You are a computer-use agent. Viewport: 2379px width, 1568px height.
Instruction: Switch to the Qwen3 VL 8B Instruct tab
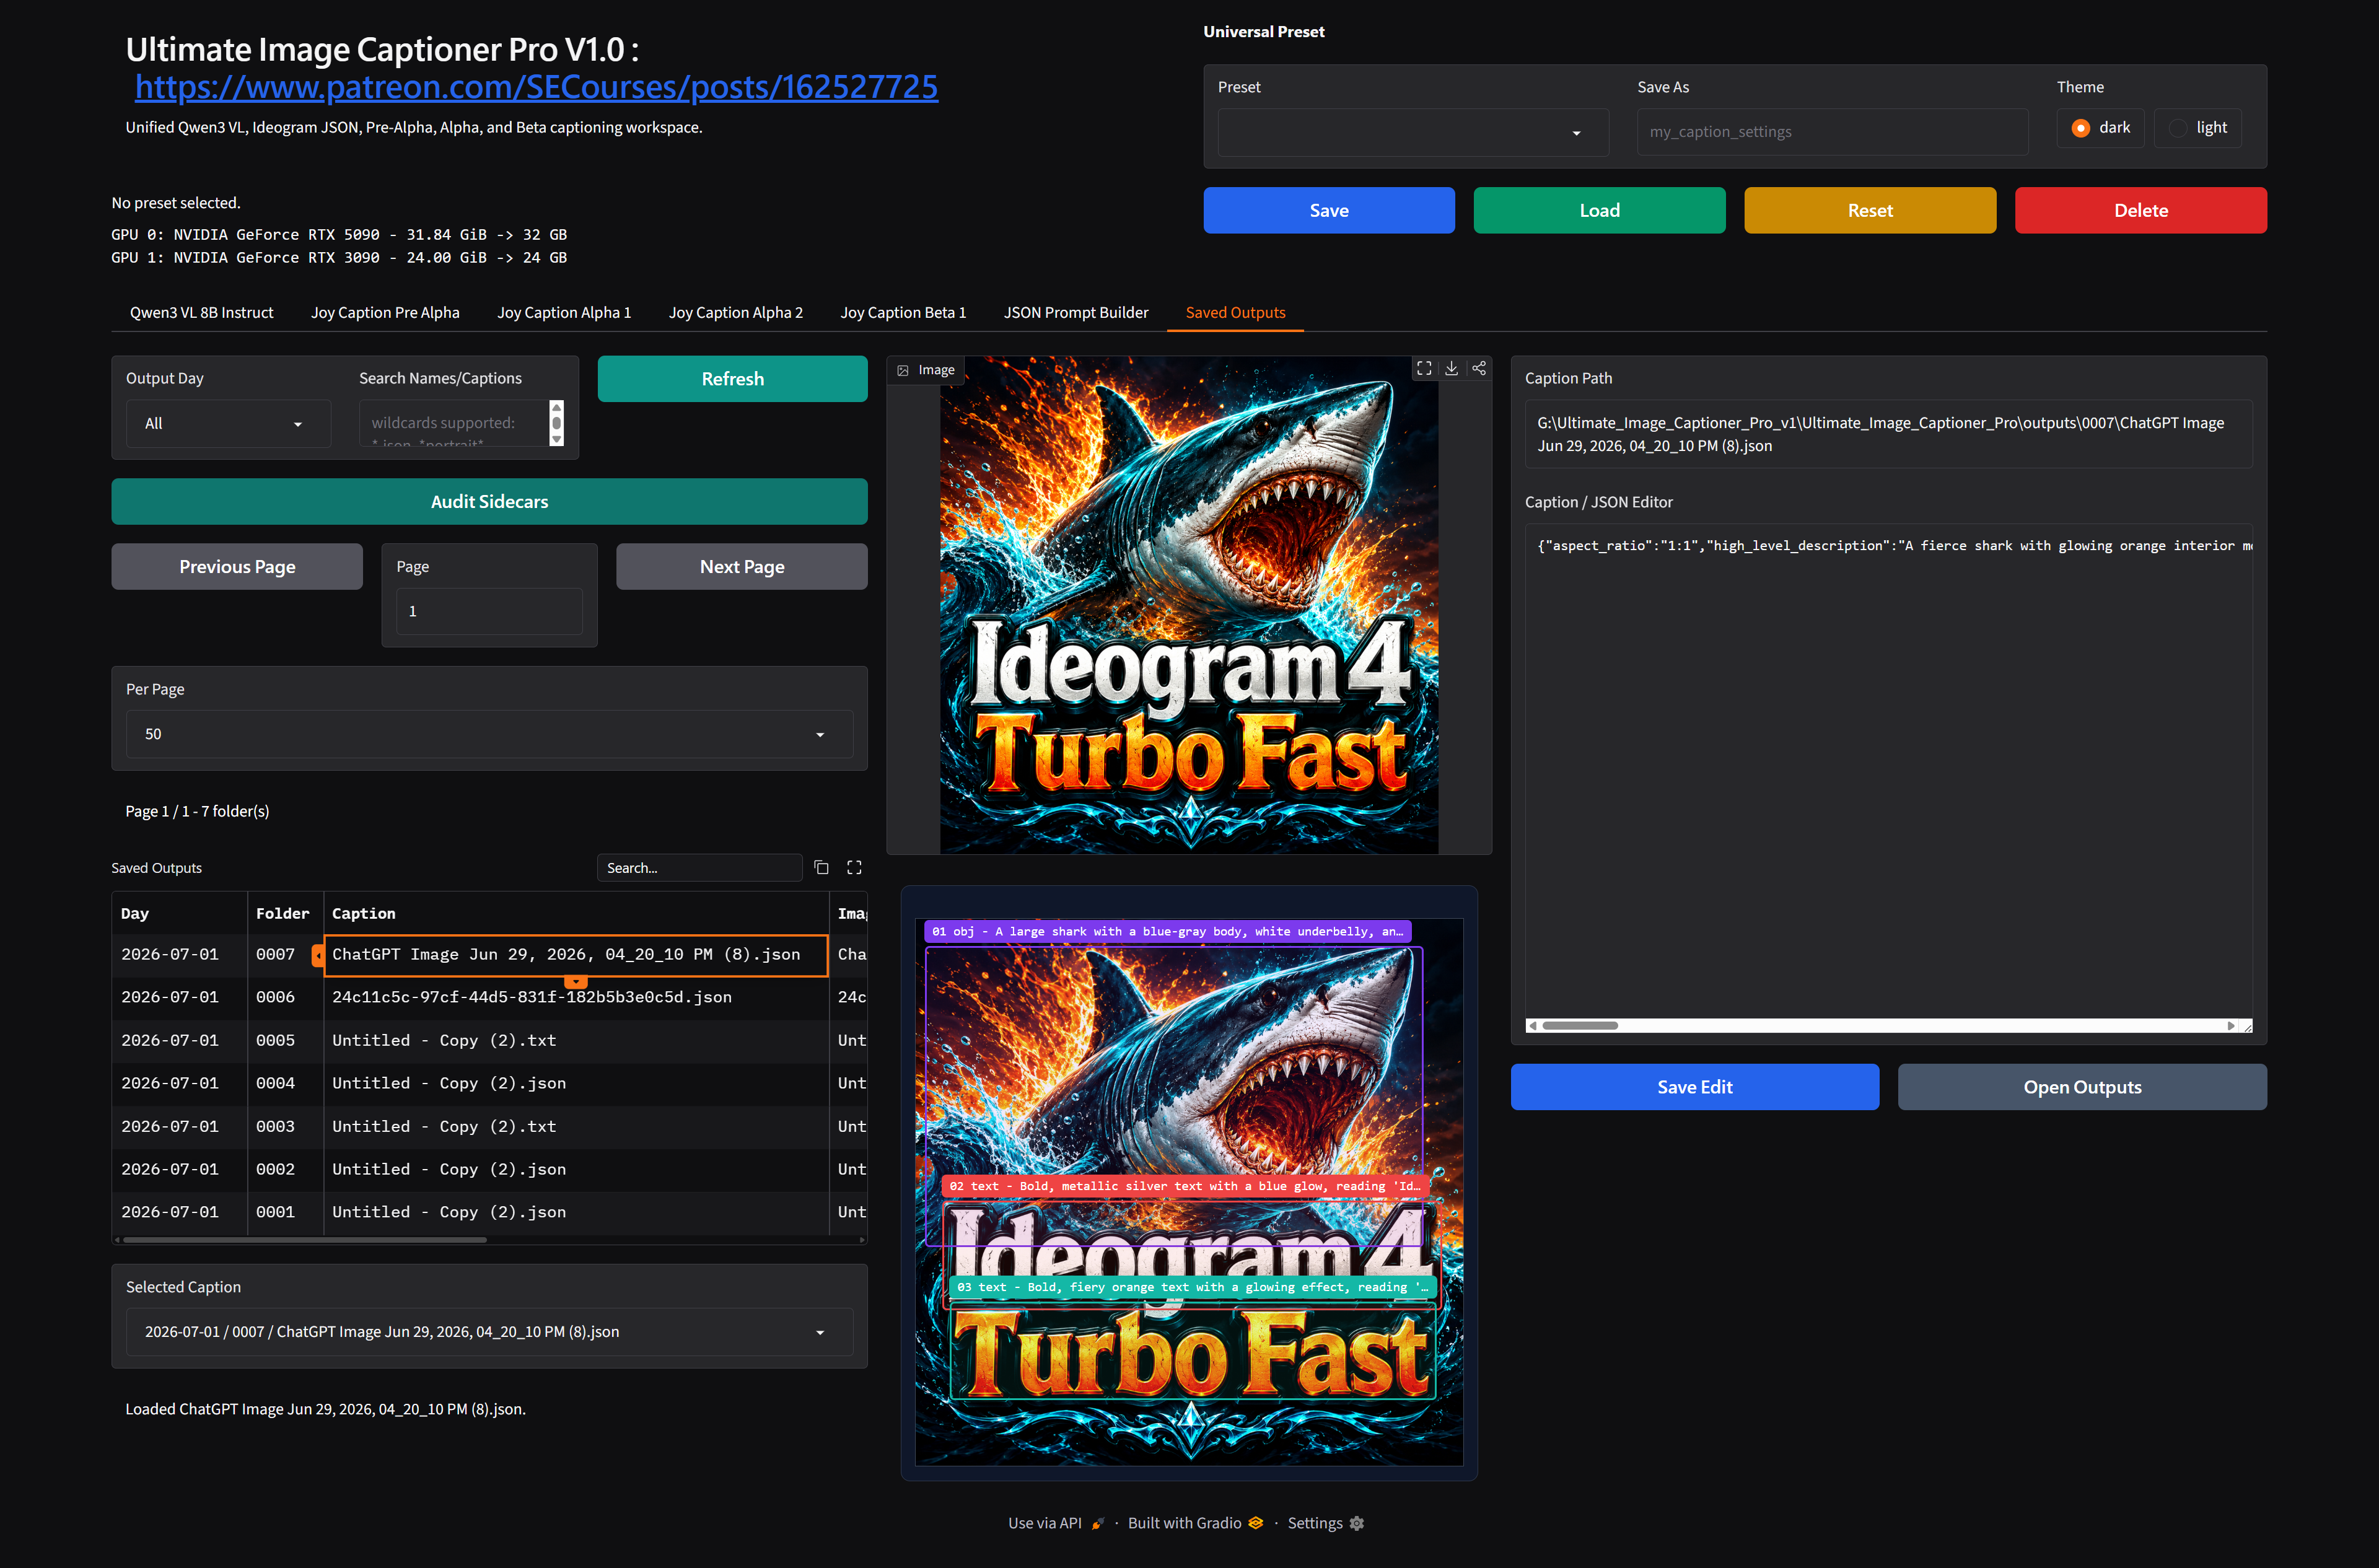201,312
